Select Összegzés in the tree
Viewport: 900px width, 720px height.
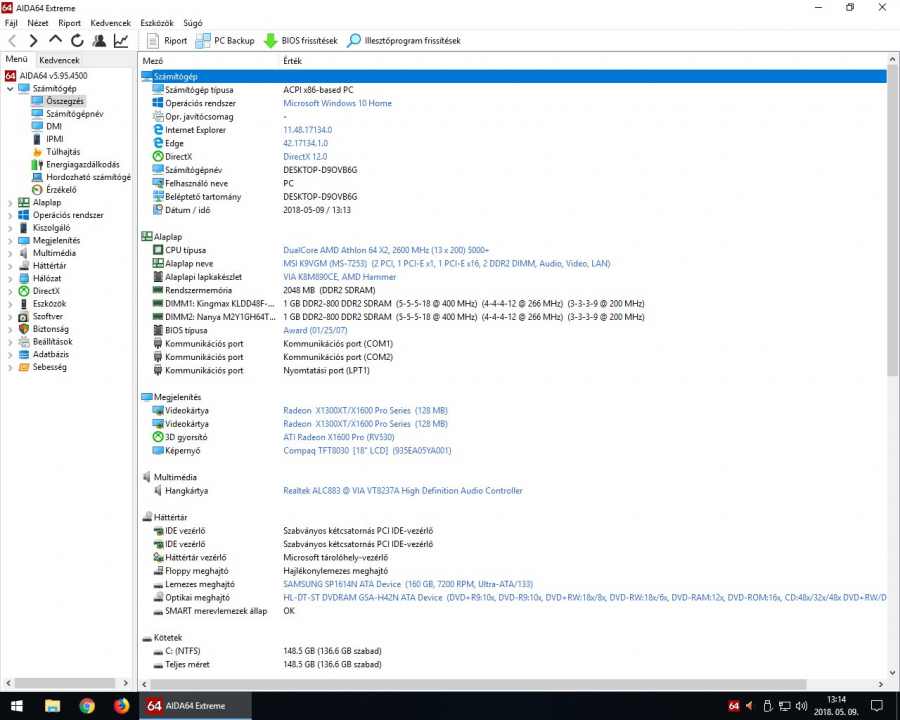65,101
